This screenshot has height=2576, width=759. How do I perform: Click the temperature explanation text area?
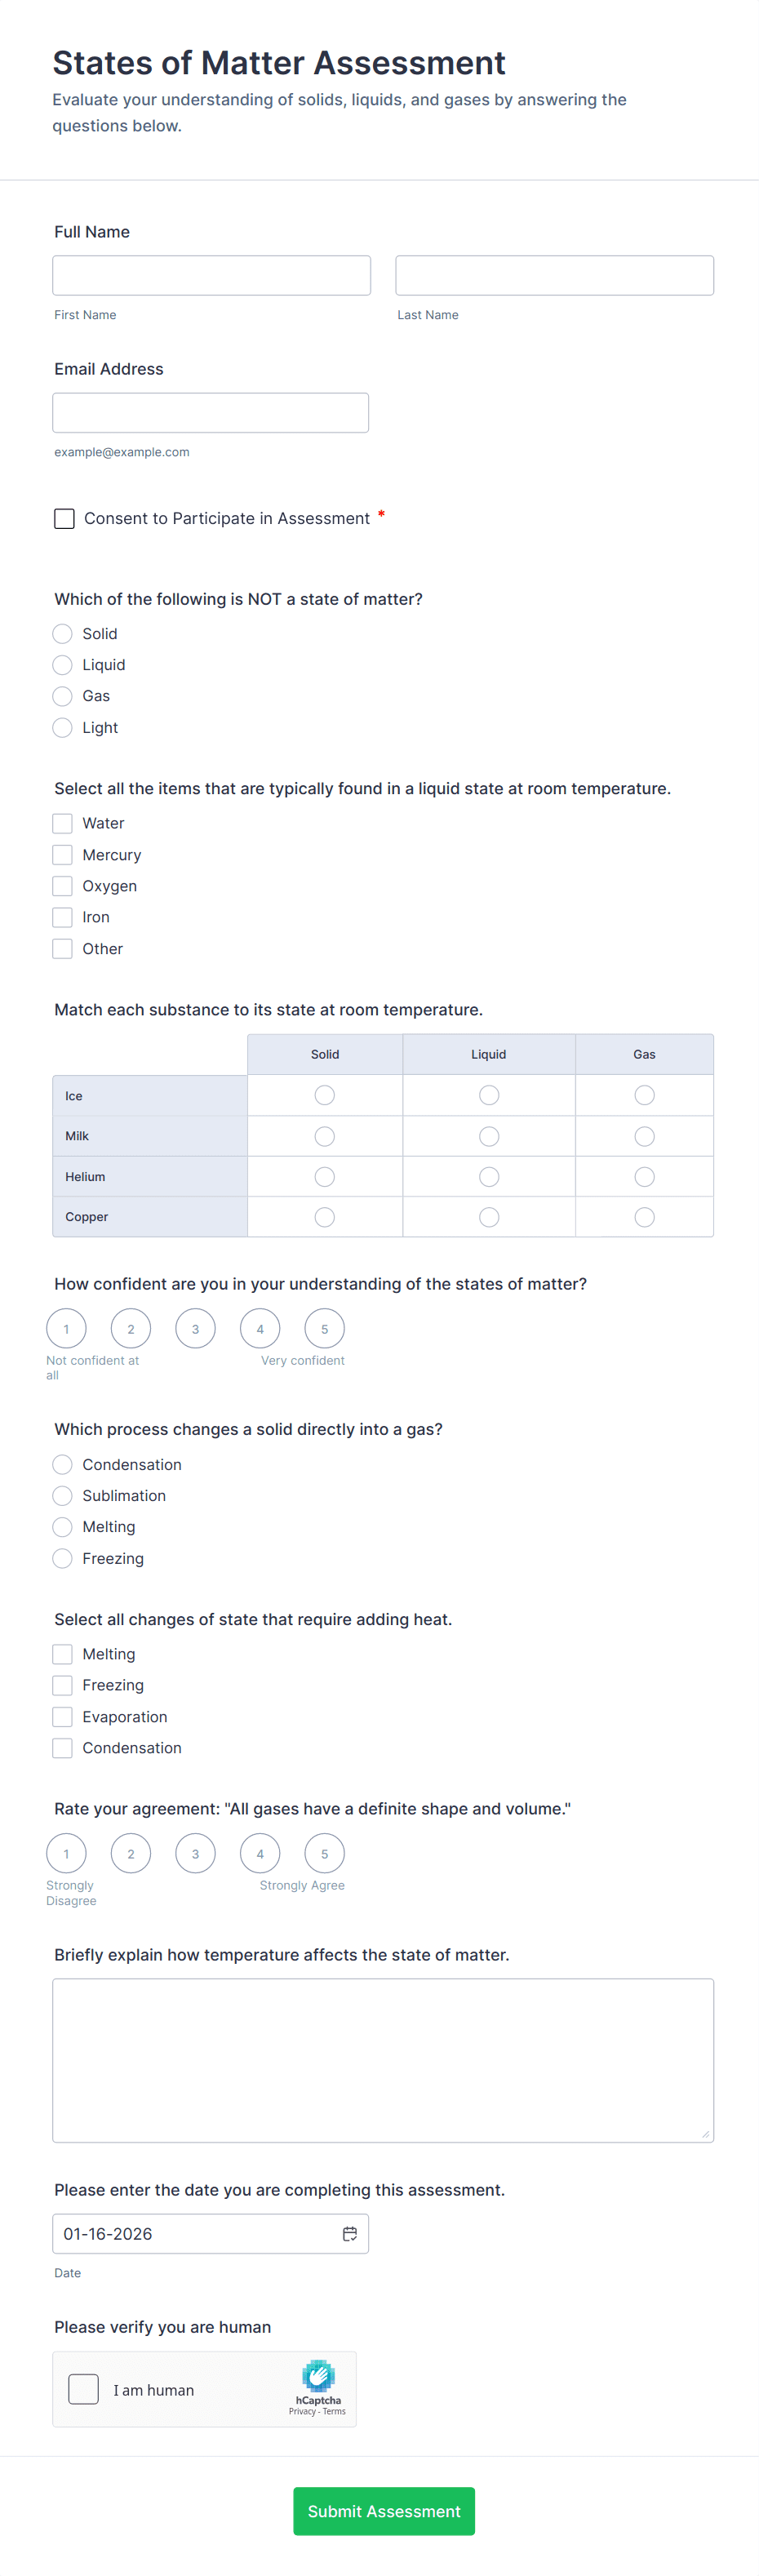[x=383, y=2060]
